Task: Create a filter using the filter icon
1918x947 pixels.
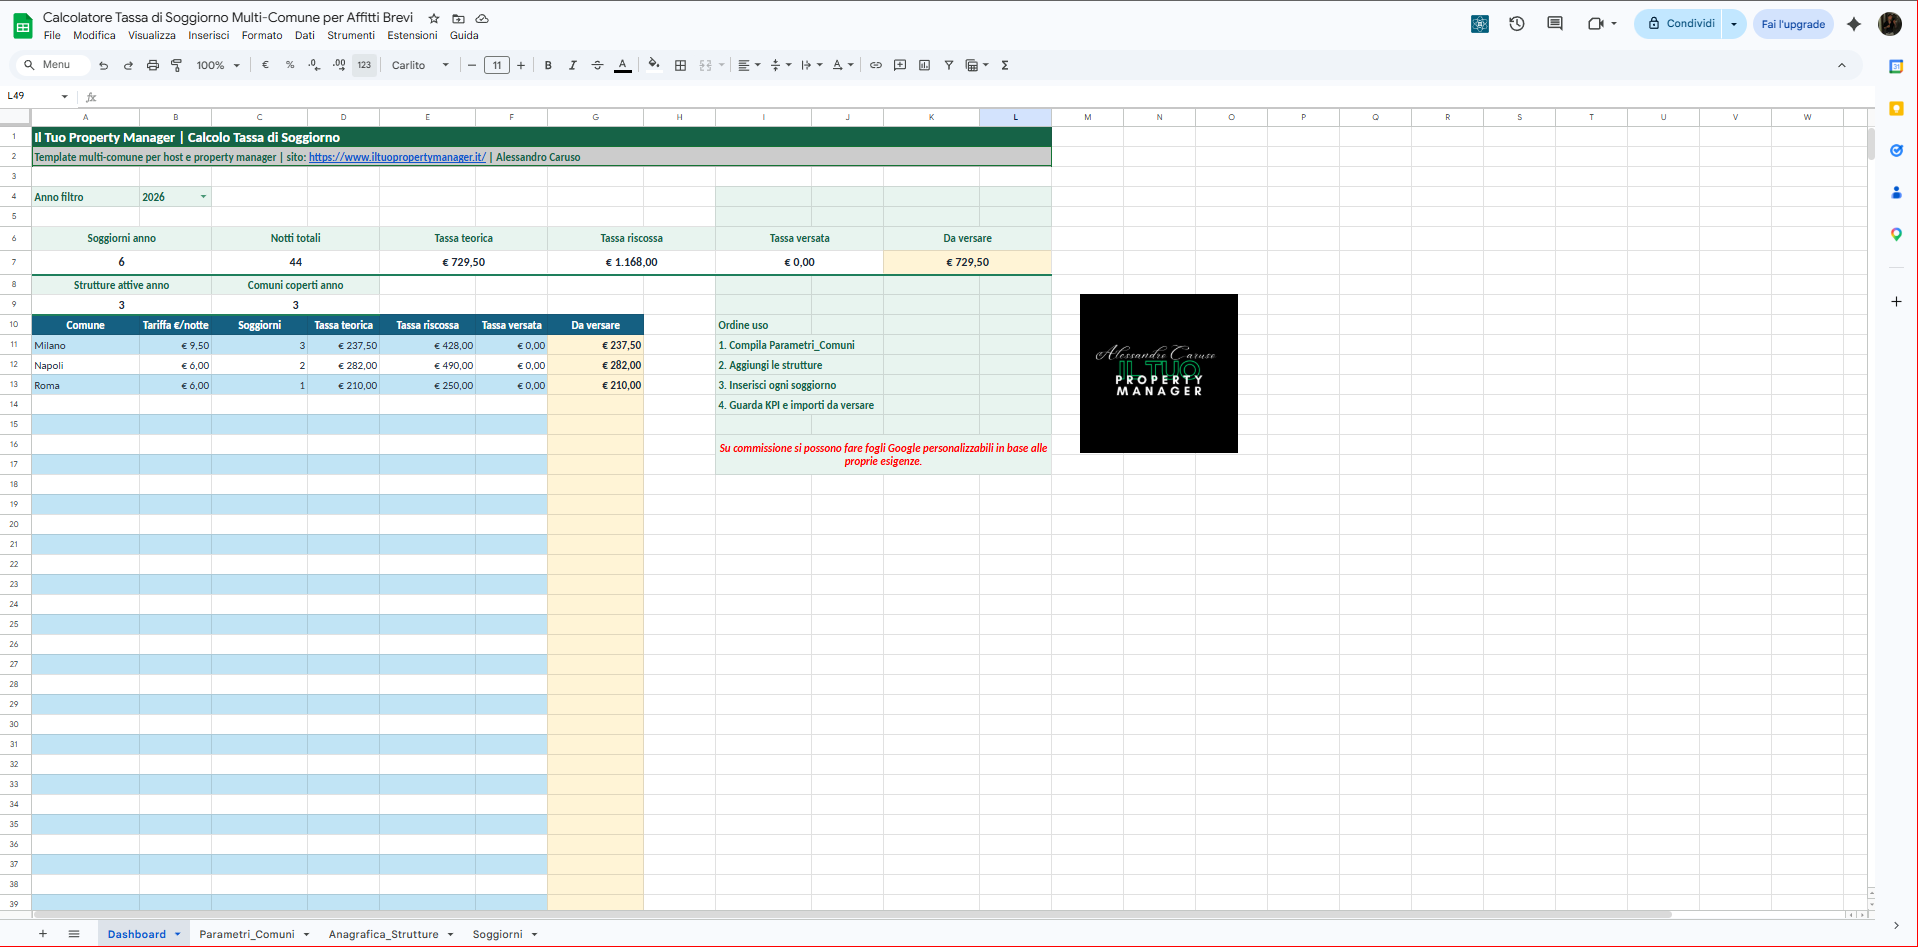Action: coord(947,65)
